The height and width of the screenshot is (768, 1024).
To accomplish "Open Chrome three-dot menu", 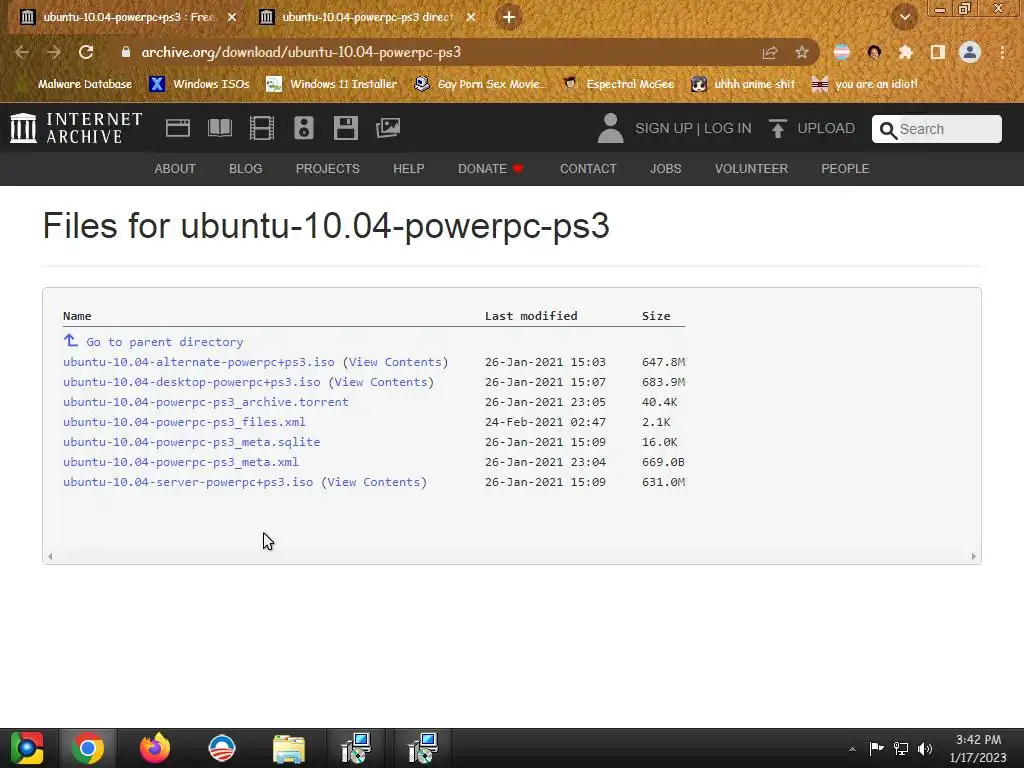I will [x=1002, y=52].
